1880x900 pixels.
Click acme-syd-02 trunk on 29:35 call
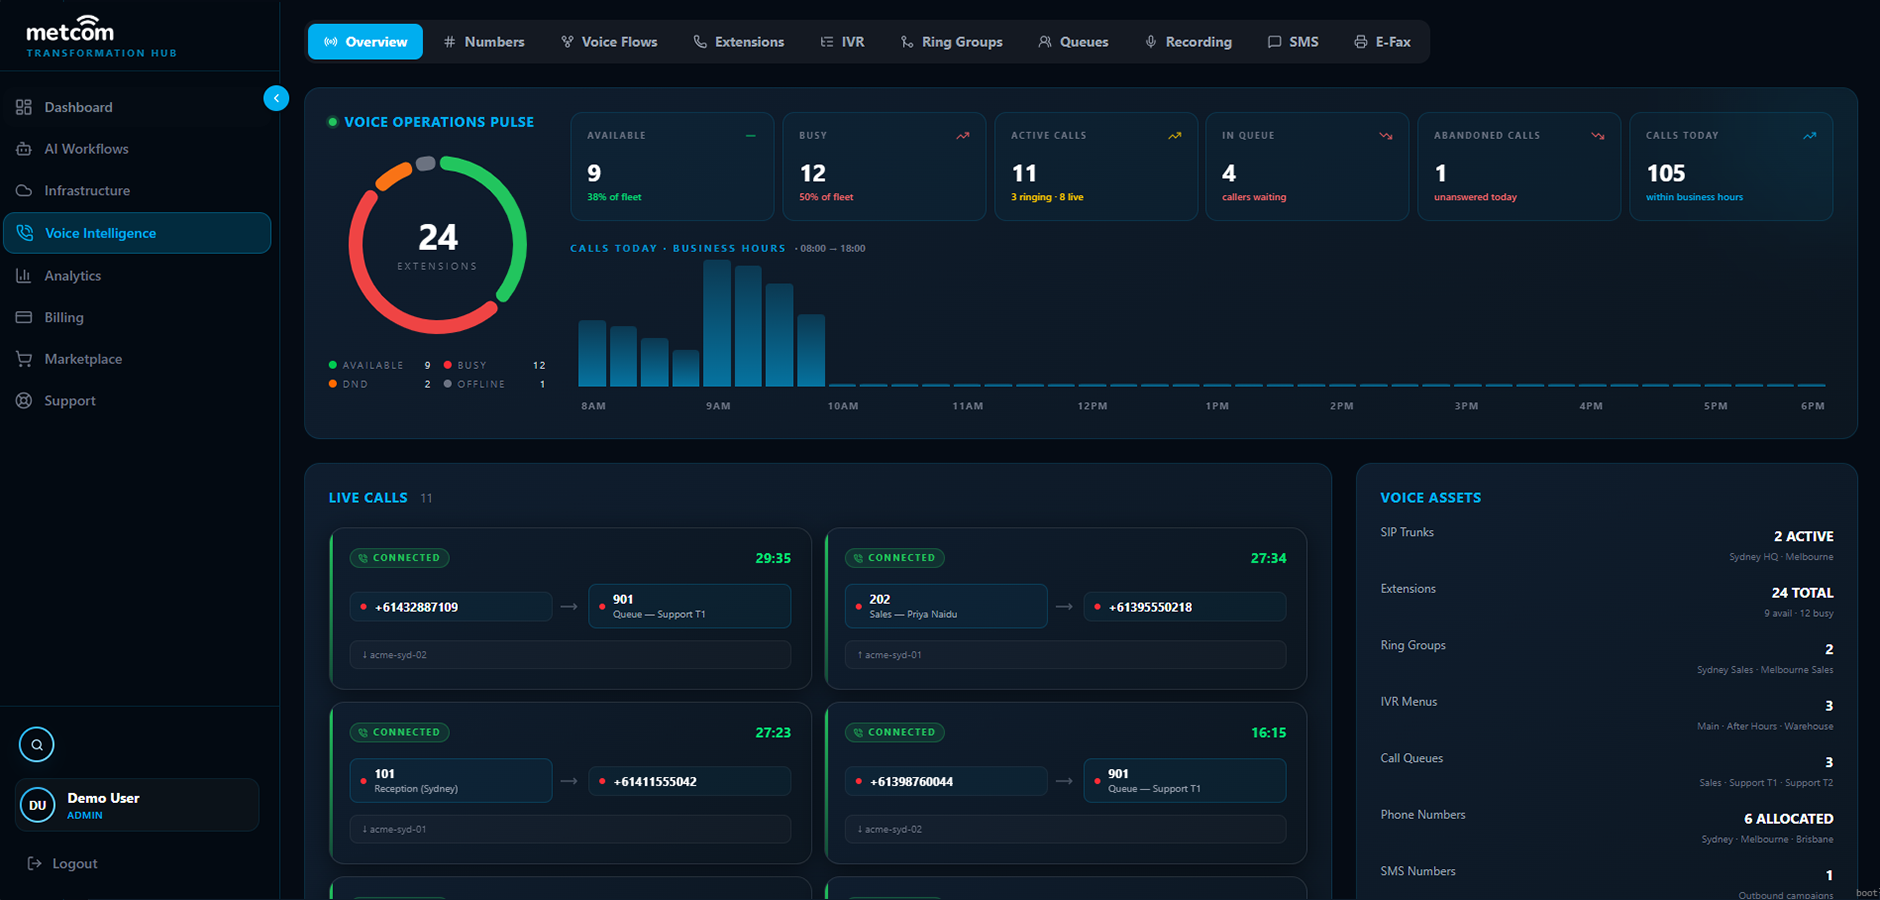pos(570,655)
